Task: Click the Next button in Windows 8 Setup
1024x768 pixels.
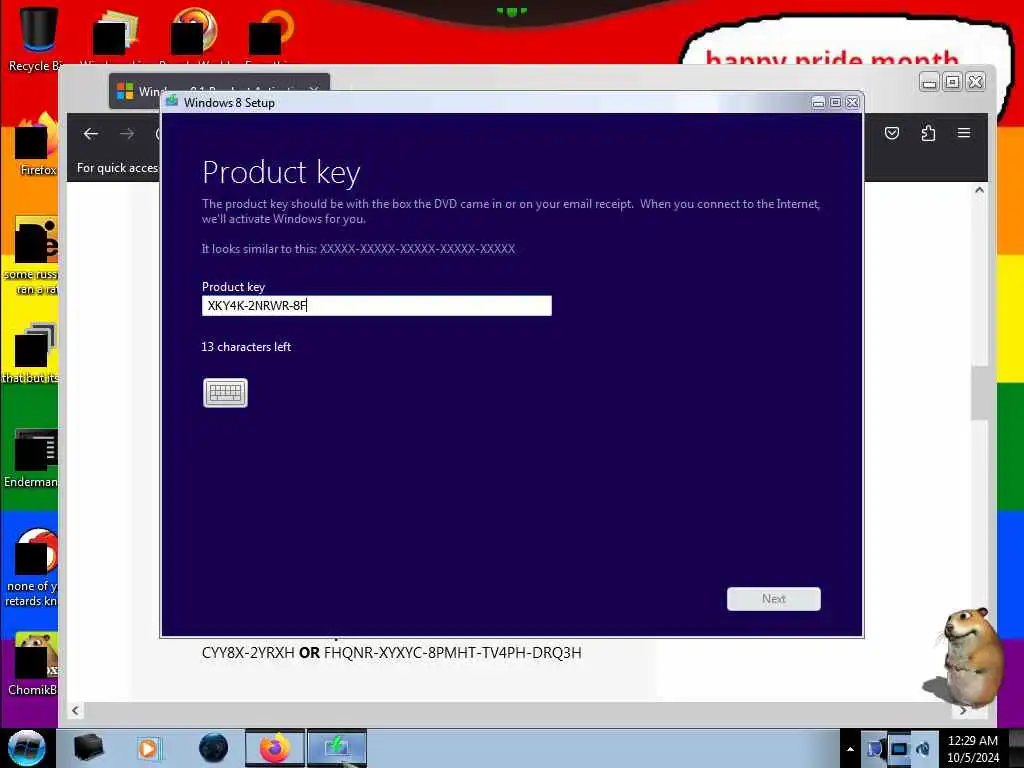Action: pos(773,599)
